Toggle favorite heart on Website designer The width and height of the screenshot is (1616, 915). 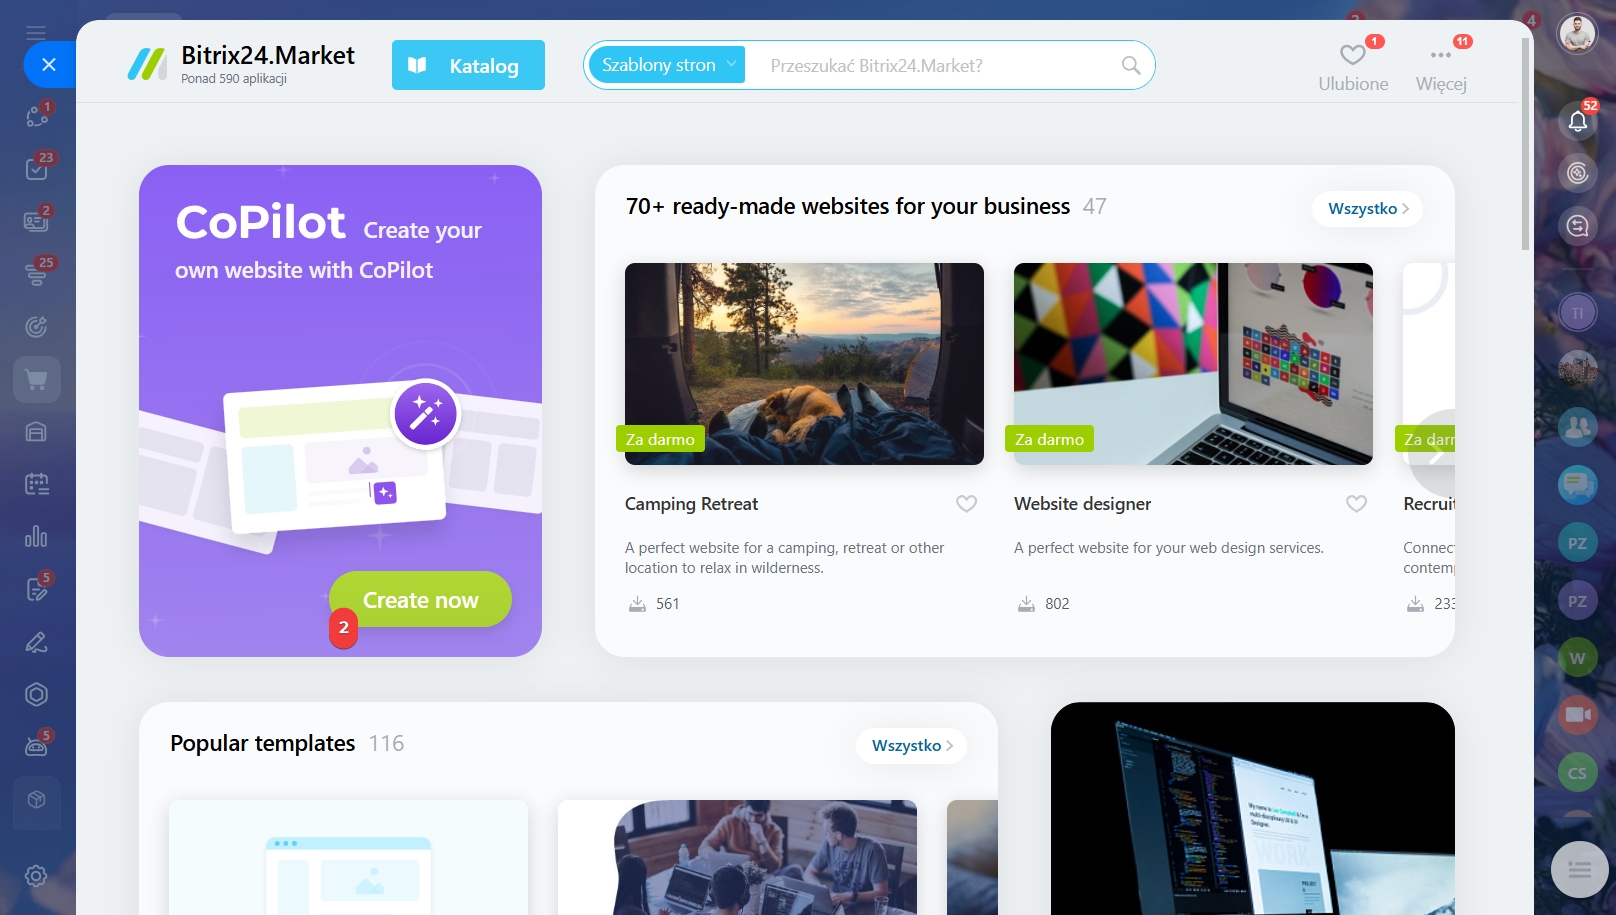point(1356,504)
